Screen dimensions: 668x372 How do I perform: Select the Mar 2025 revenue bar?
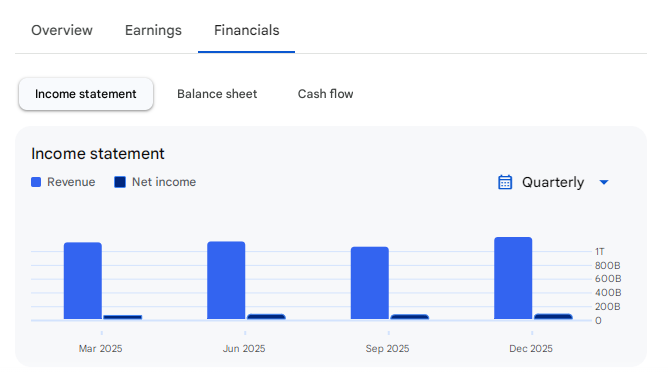coord(83,281)
